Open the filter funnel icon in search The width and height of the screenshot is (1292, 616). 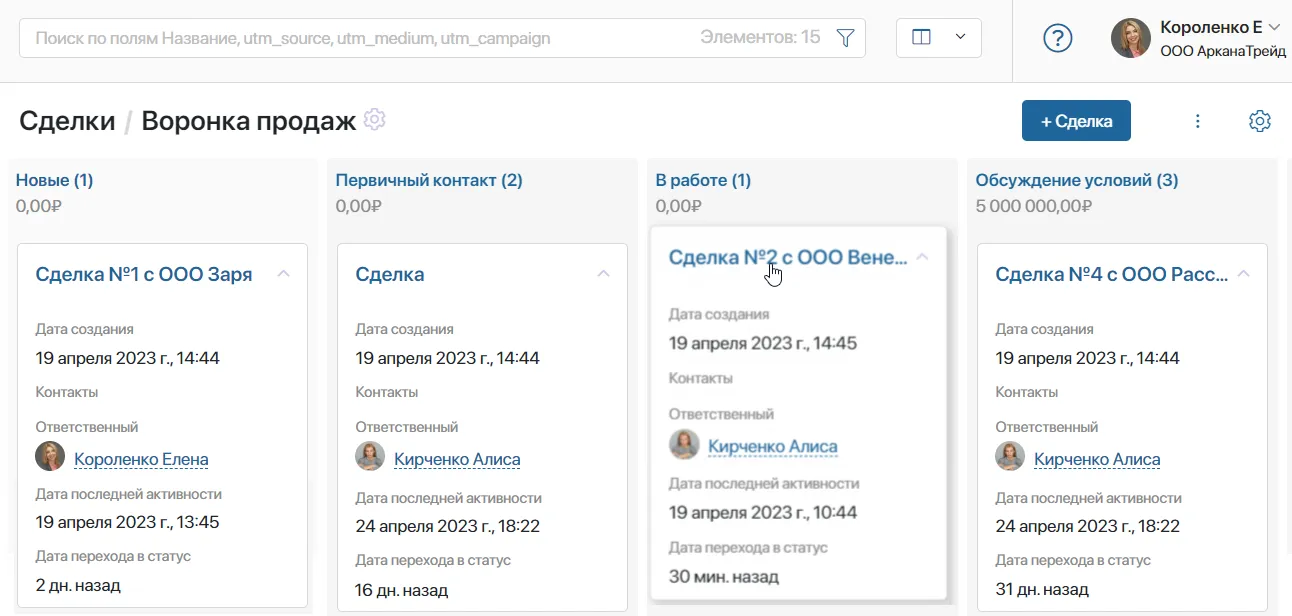coord(845,38)
